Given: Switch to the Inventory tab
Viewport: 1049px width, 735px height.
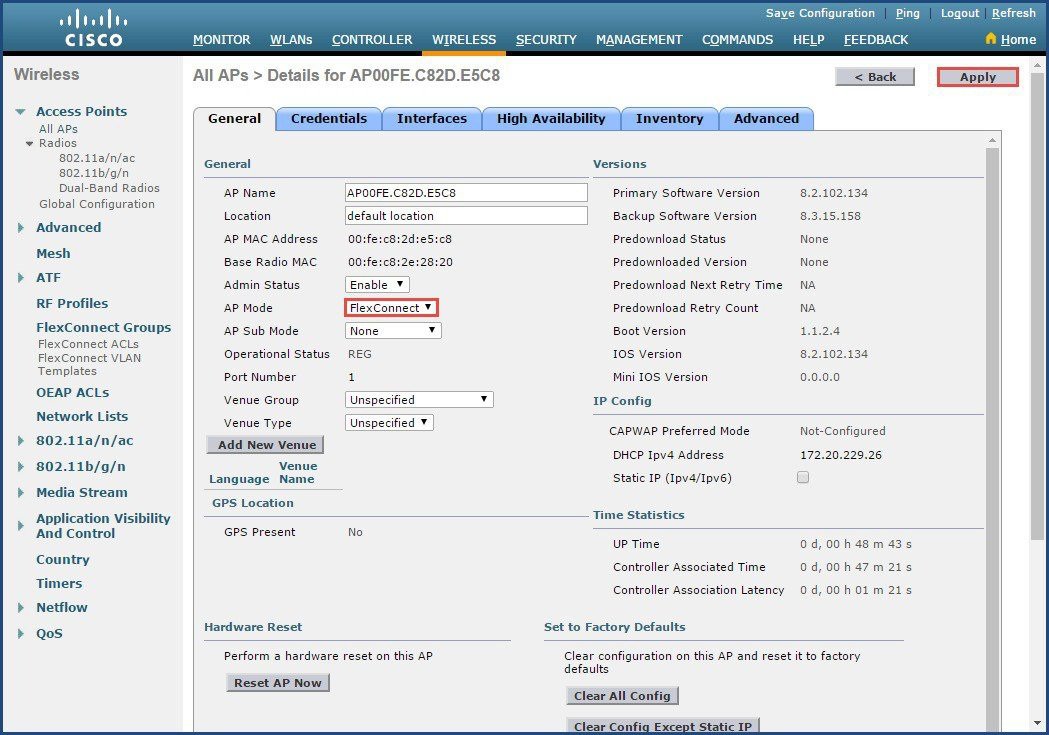Looking at the screenshot, I should pos(669,119).
